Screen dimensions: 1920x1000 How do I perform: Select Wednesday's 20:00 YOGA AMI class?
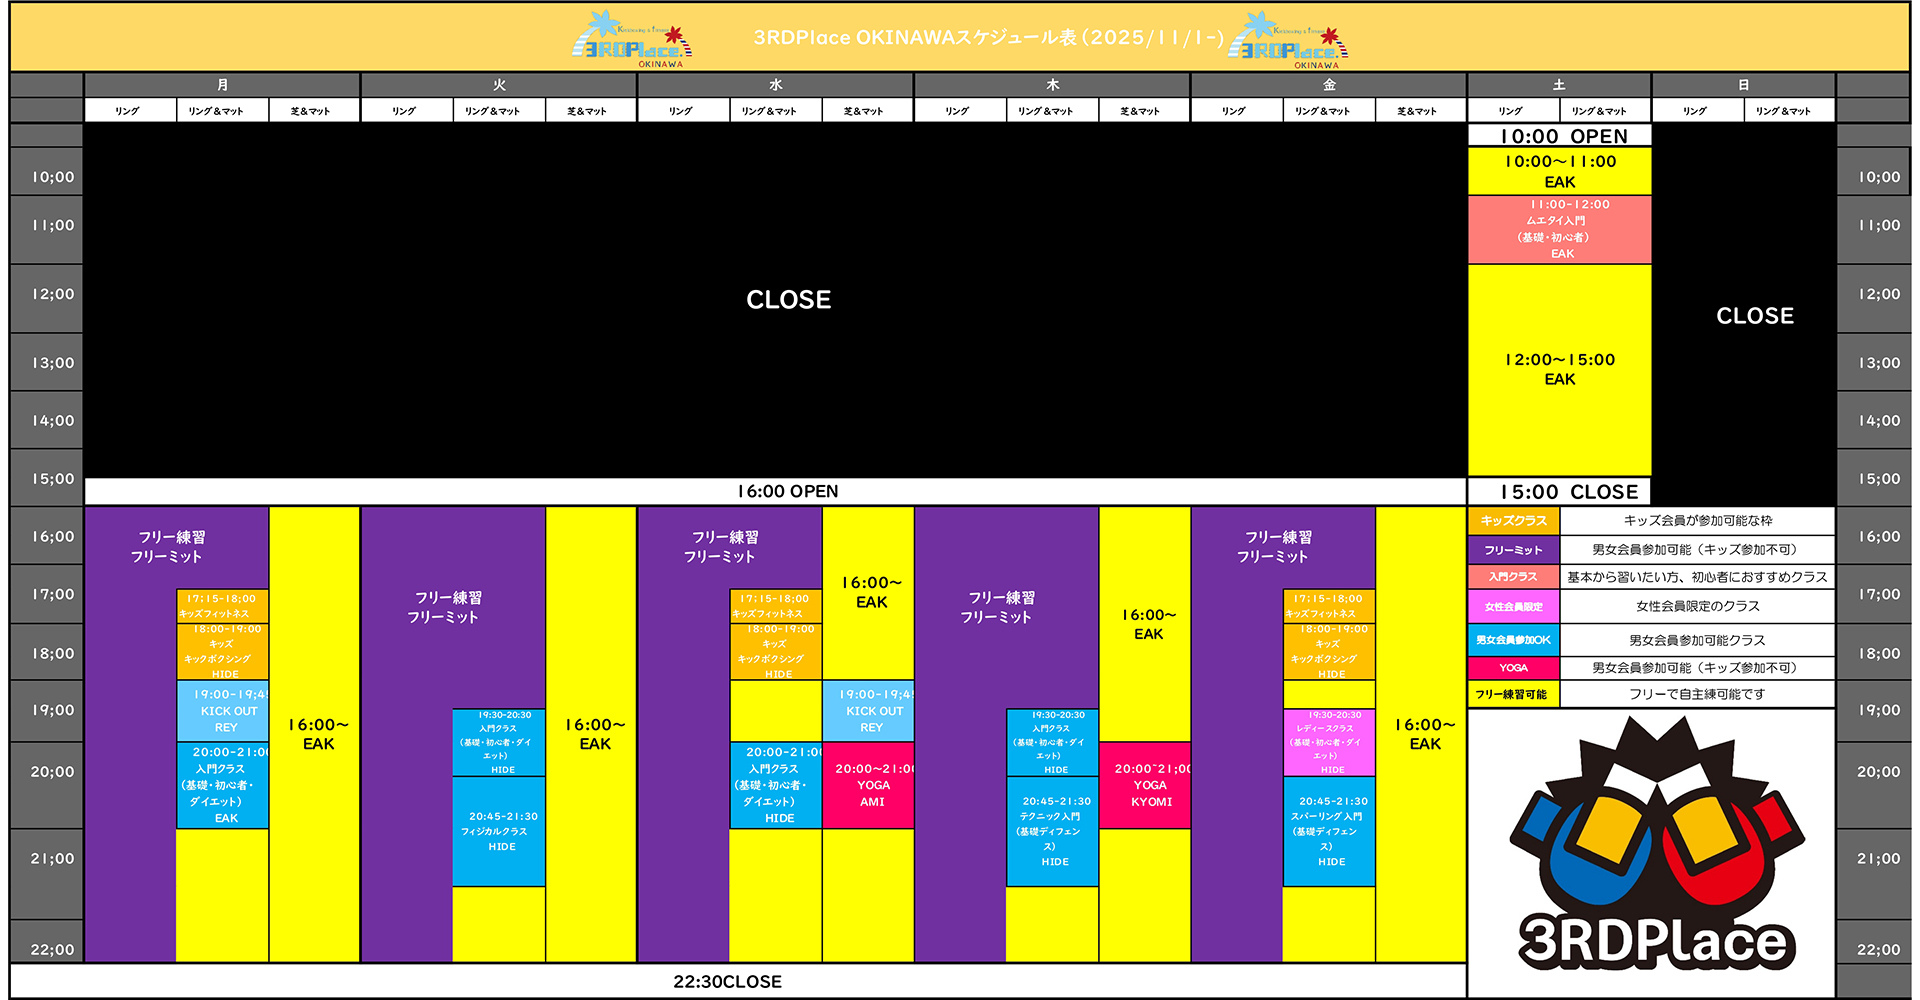[x=868, y=785]
